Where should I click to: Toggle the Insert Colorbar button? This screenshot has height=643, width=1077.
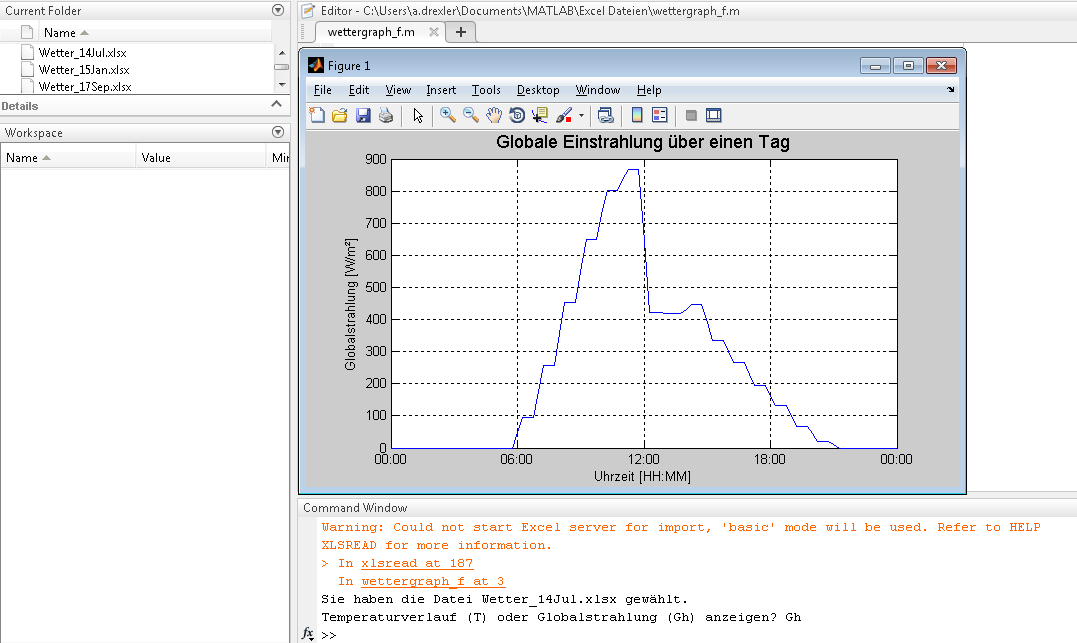636,116
